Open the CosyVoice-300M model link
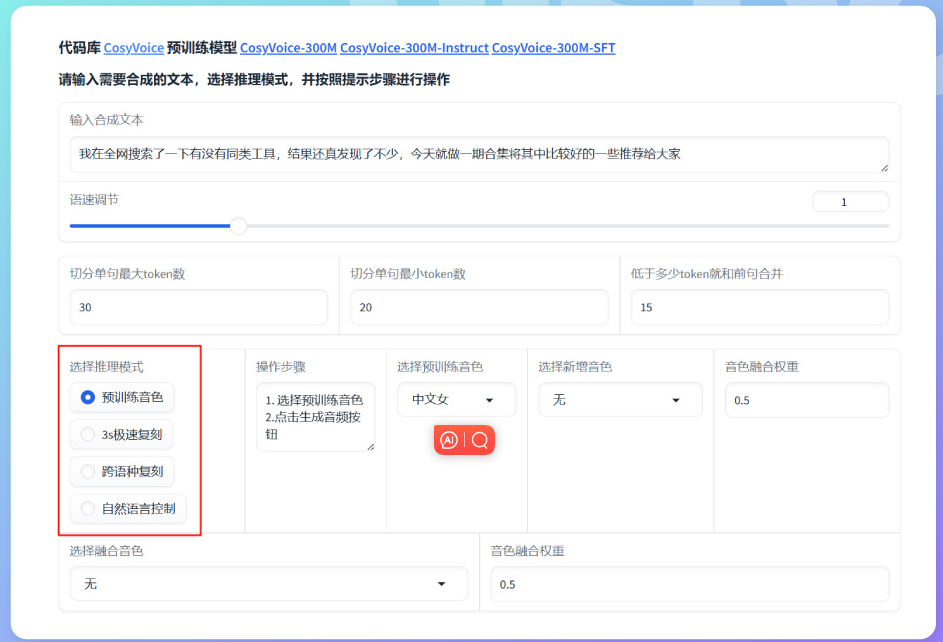Image resolution: width=943 pixels, height=642 pixels. click(x=288, y=48)
